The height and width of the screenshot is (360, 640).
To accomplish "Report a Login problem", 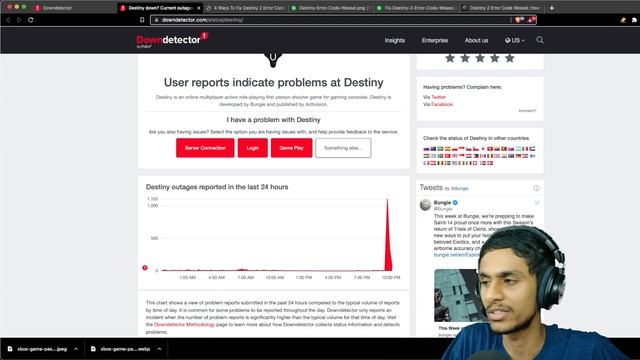I will click(253, 148).
